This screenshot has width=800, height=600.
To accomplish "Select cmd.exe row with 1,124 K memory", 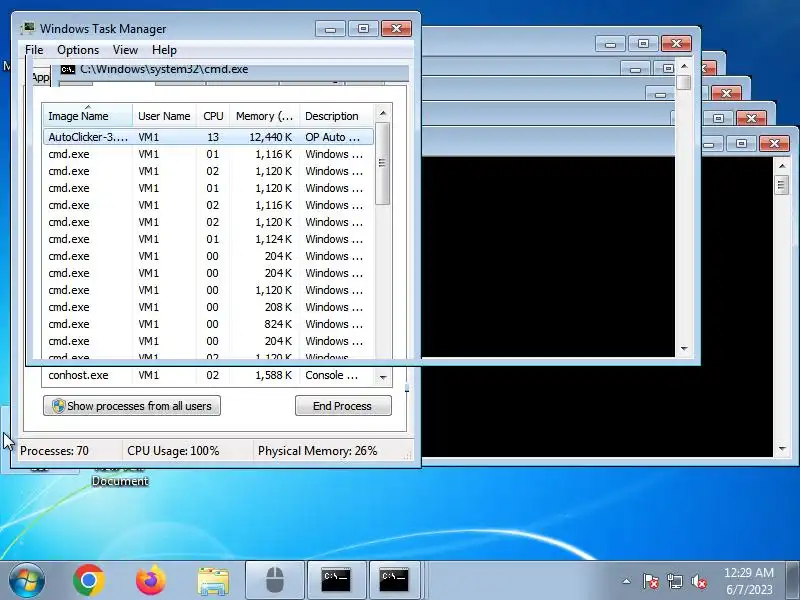I will (209, 239).
